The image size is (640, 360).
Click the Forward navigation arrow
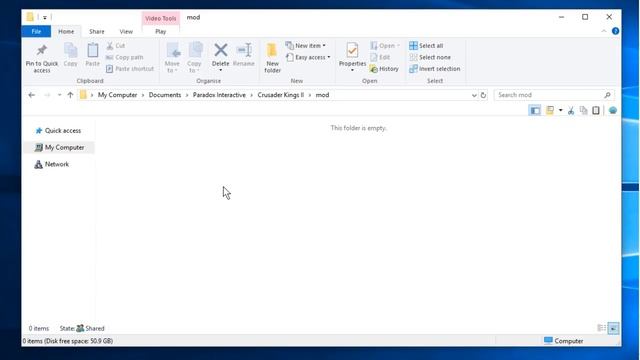click(47, 95)
